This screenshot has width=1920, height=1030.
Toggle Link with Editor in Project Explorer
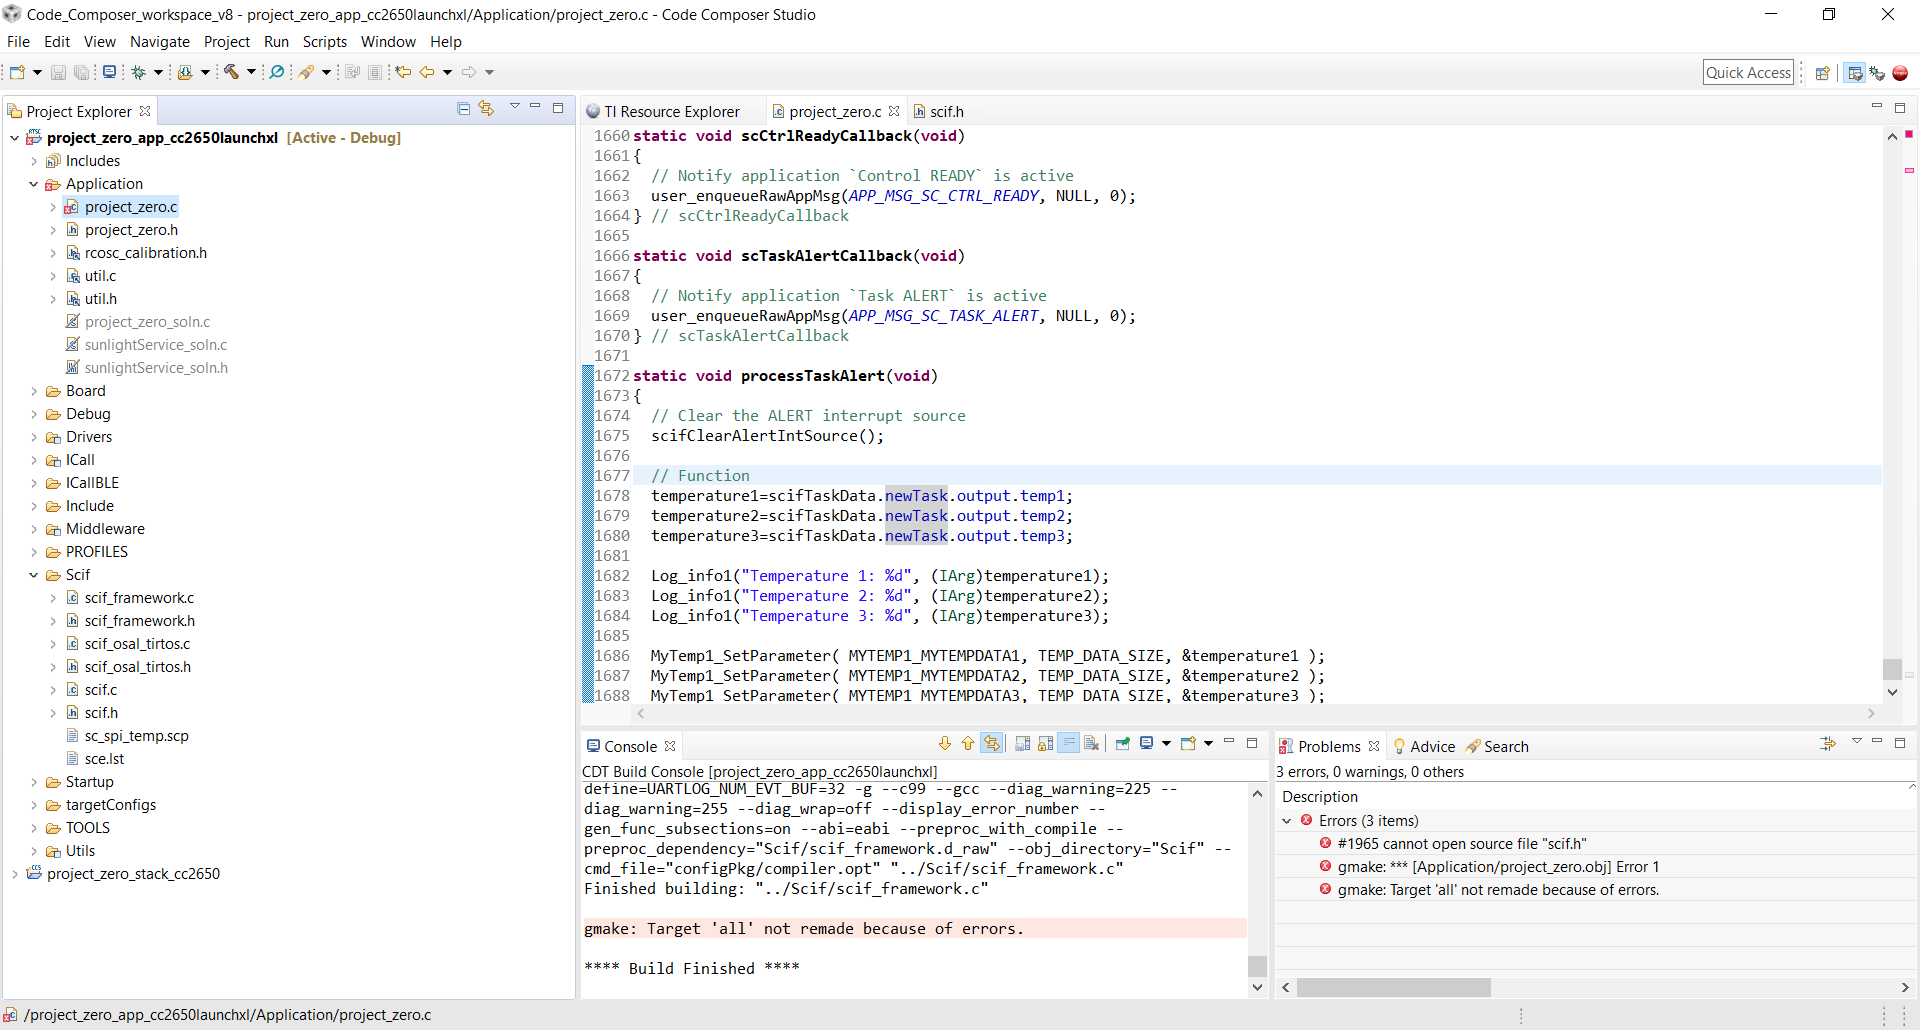coord(486,108)
